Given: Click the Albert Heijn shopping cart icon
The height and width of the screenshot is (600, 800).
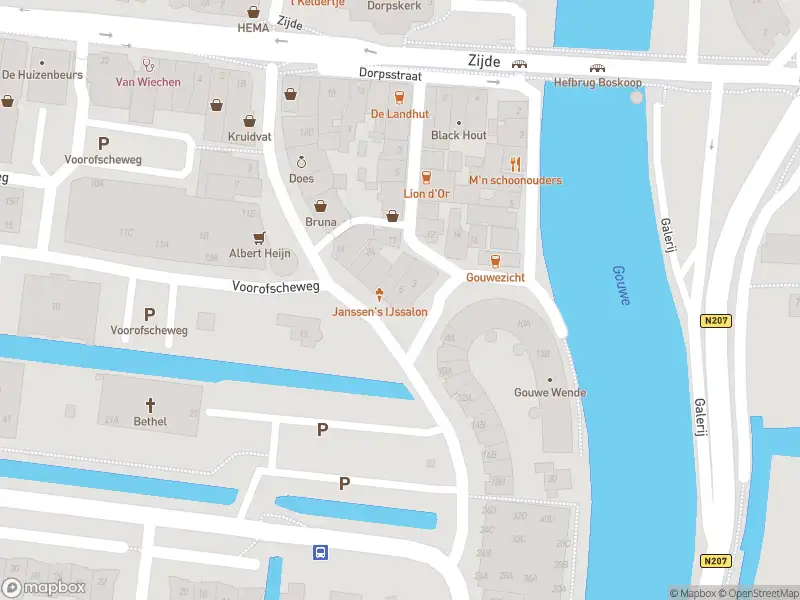Looking at the screenshot, I should [260, 238].
